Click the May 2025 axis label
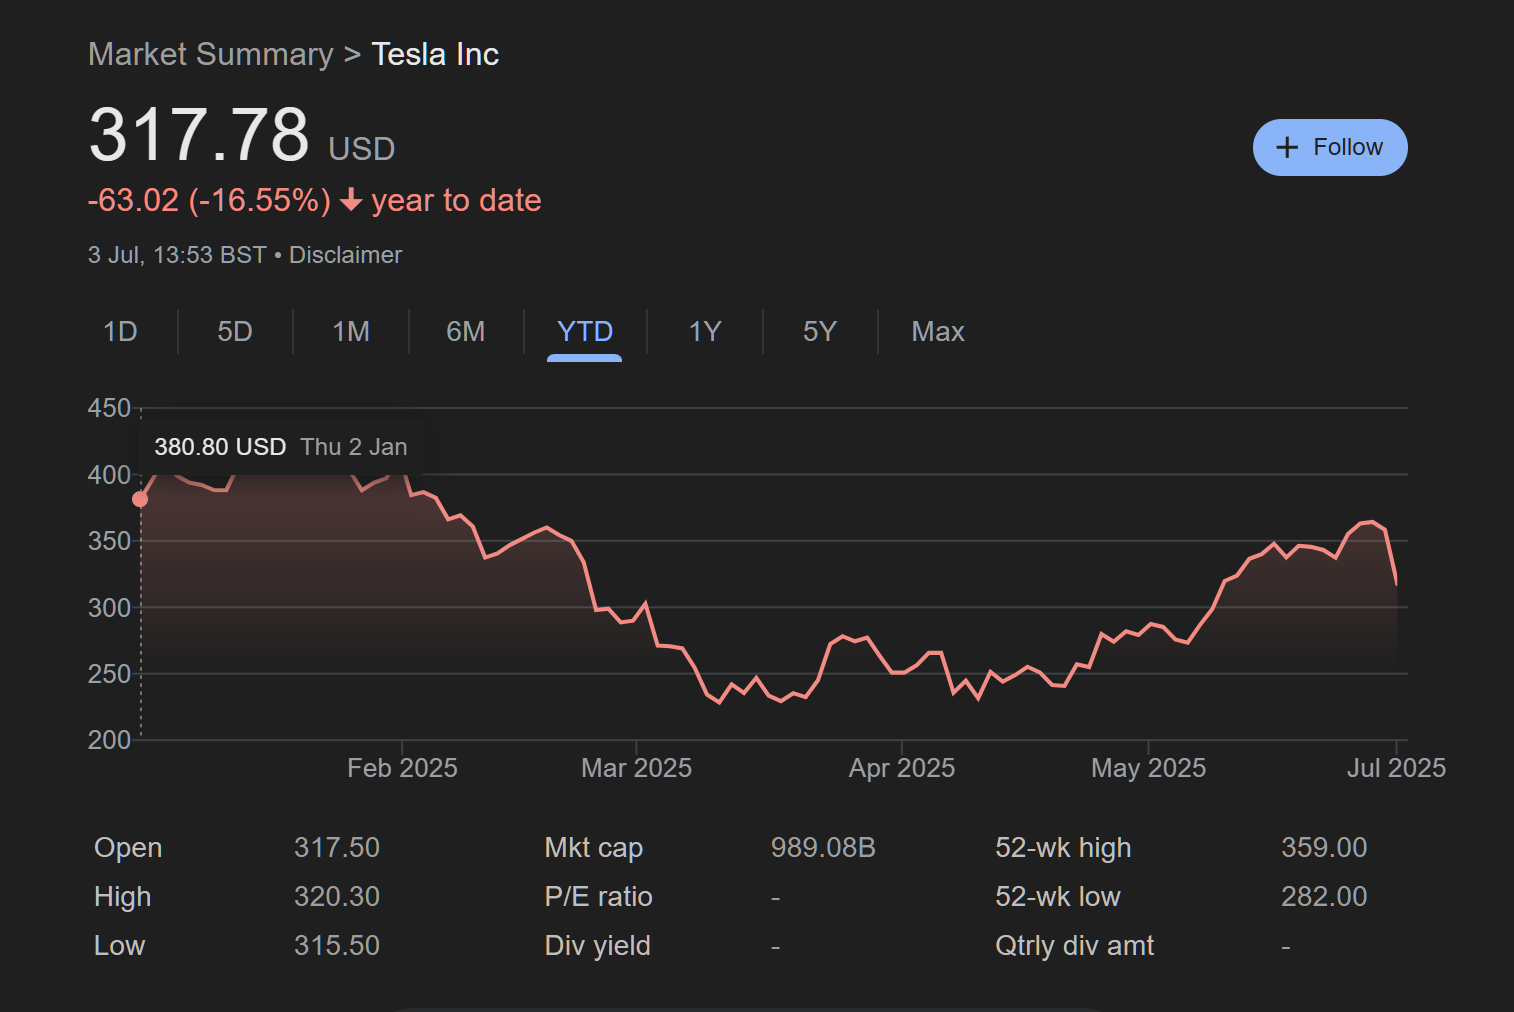Image resolution: width=1514 pixels, height=1012 pixels. tap(1148, 768)
